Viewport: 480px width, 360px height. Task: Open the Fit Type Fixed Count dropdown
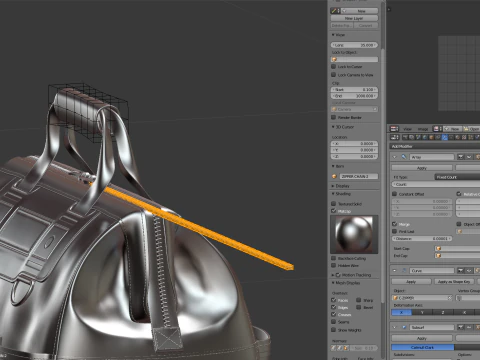pos(457,177)
